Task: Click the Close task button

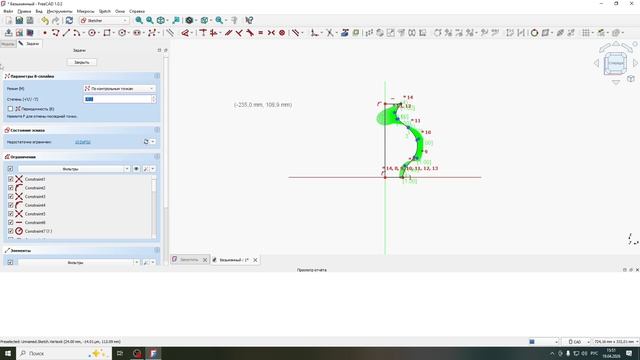Action: [x=82, y=62]
